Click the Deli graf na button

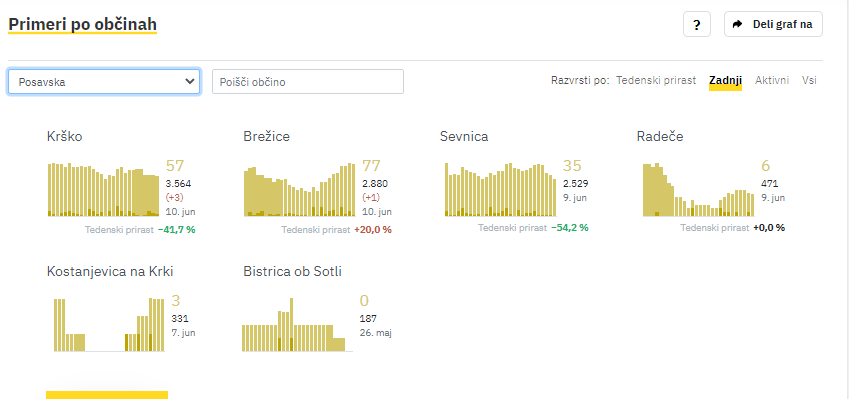pos(773,24)
